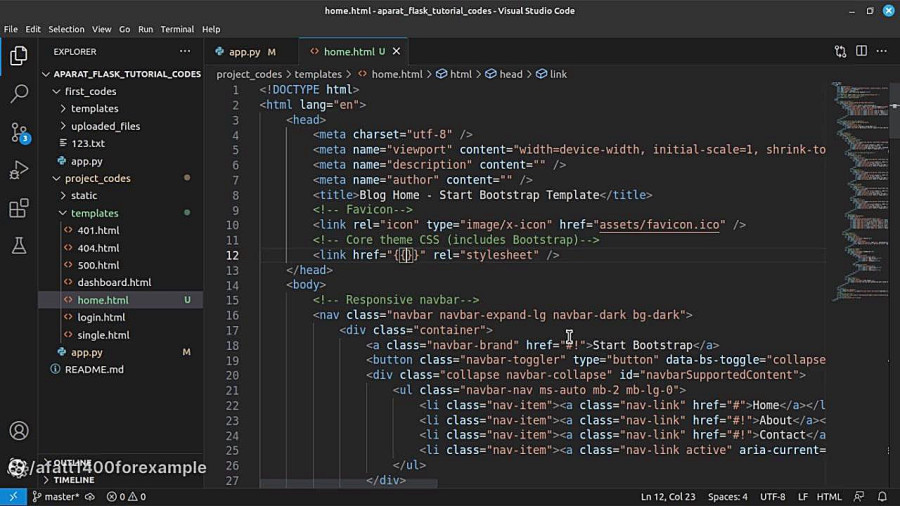Viewport: 900px width, 506px height.
Task: Open the View menu
Action: pyautogui.click(x=102, y=29)
